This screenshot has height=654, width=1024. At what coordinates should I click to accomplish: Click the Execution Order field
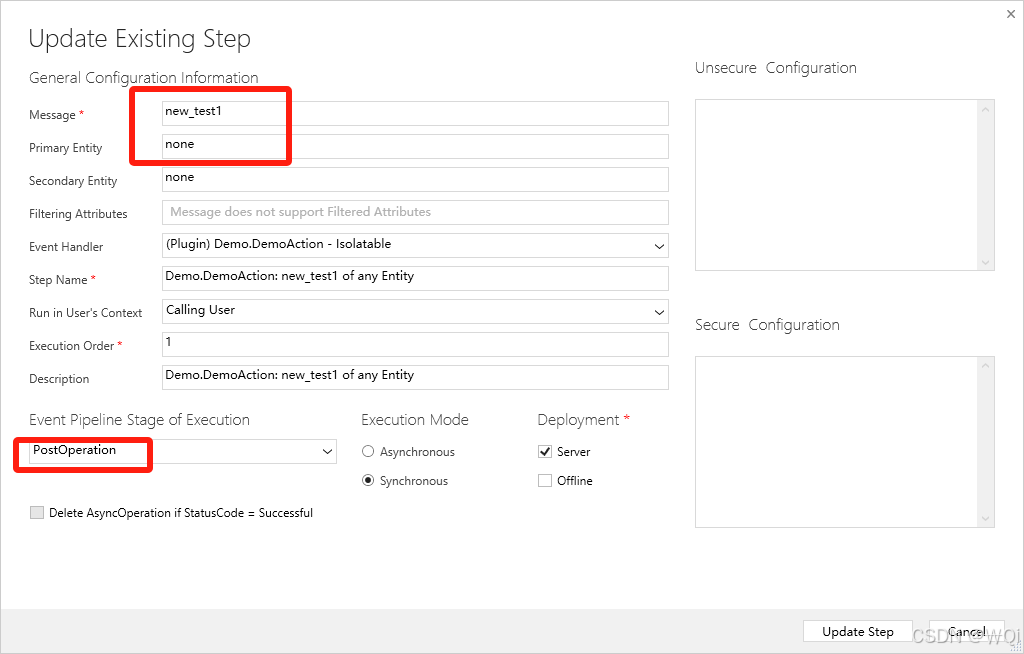point(415,344)
